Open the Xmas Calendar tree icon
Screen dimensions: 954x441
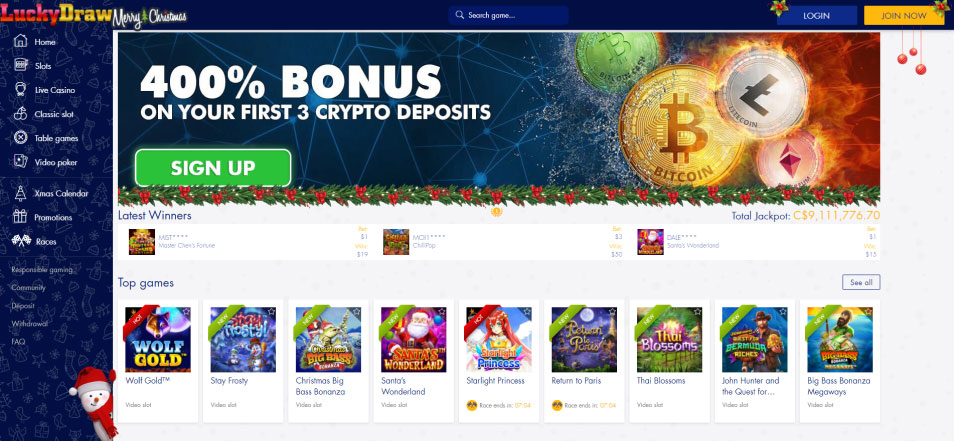[x=21, y=193]
